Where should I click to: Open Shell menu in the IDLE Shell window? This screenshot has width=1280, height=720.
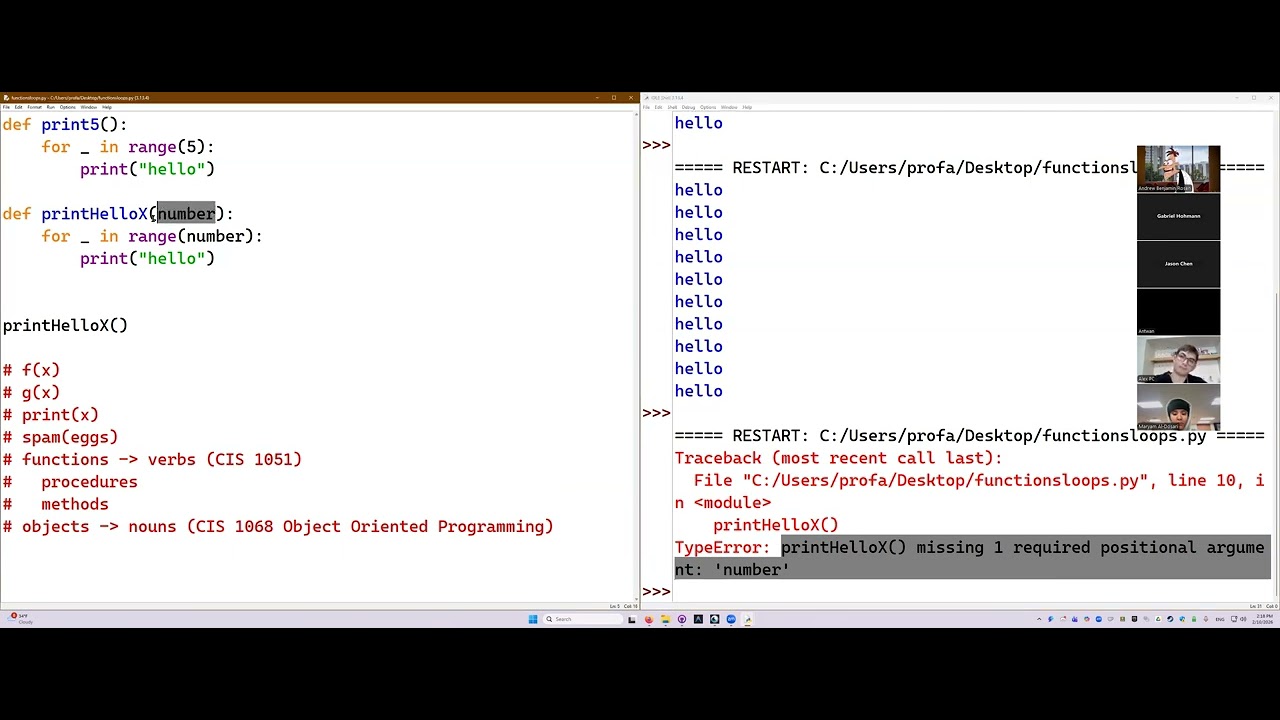point(672,107)
